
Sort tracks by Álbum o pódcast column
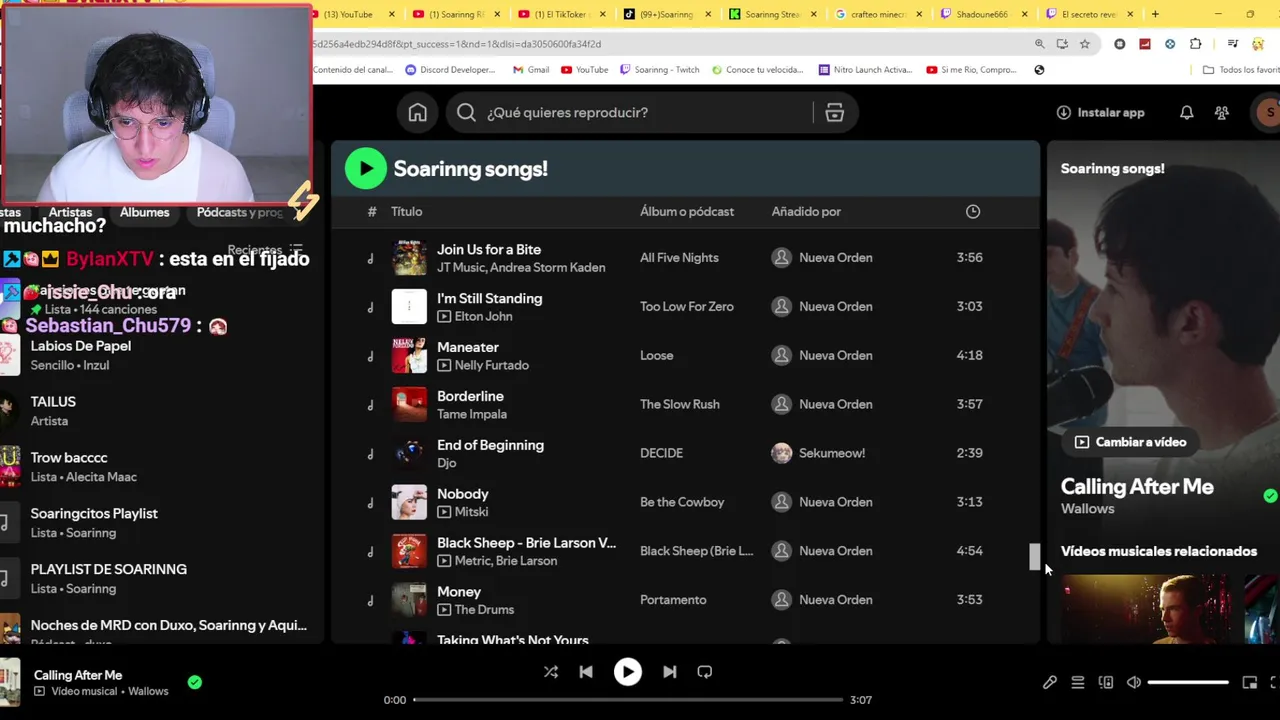tap(687, 212)
